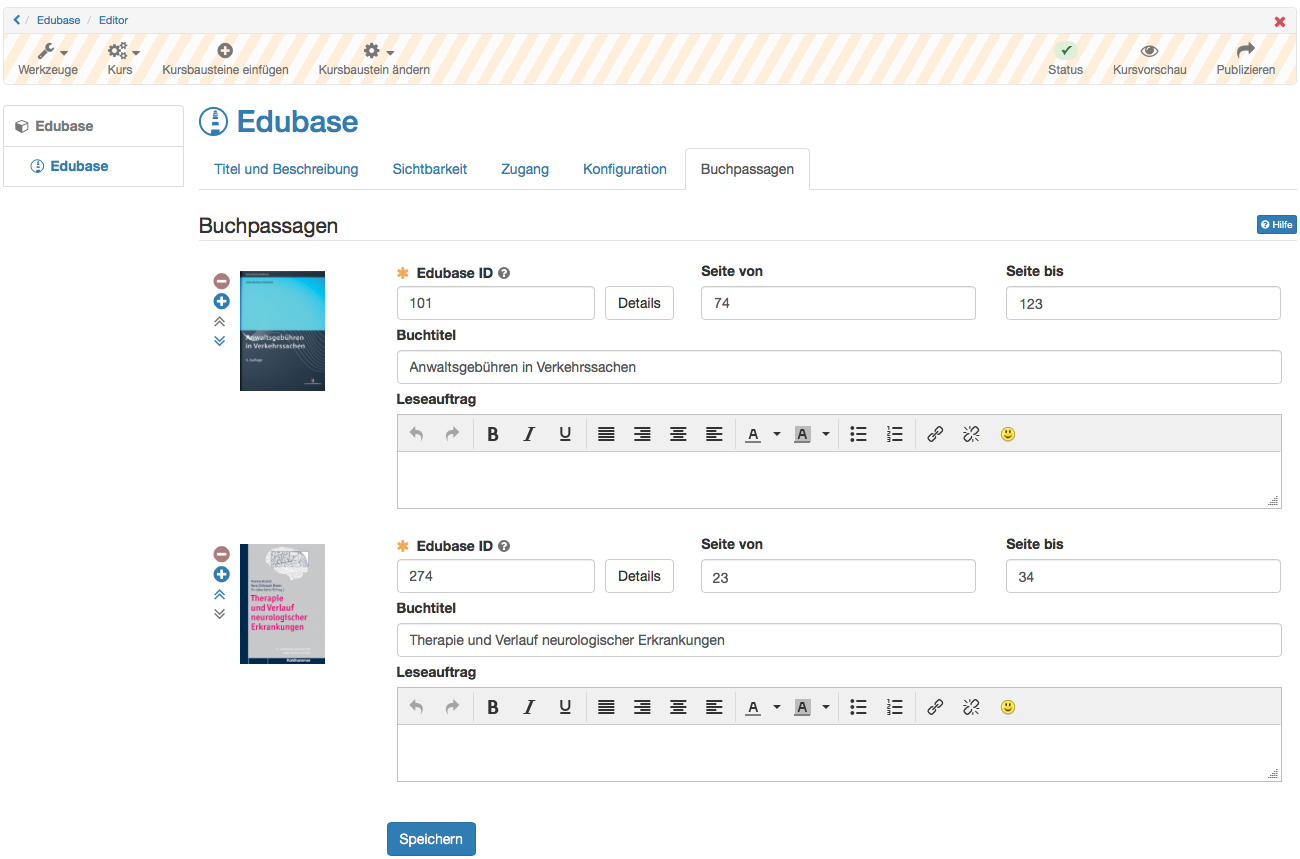Expand the Kursbaustein ändern menu
The height and width of the screenshot is (859, 1300).
click(x=373, y=58)
